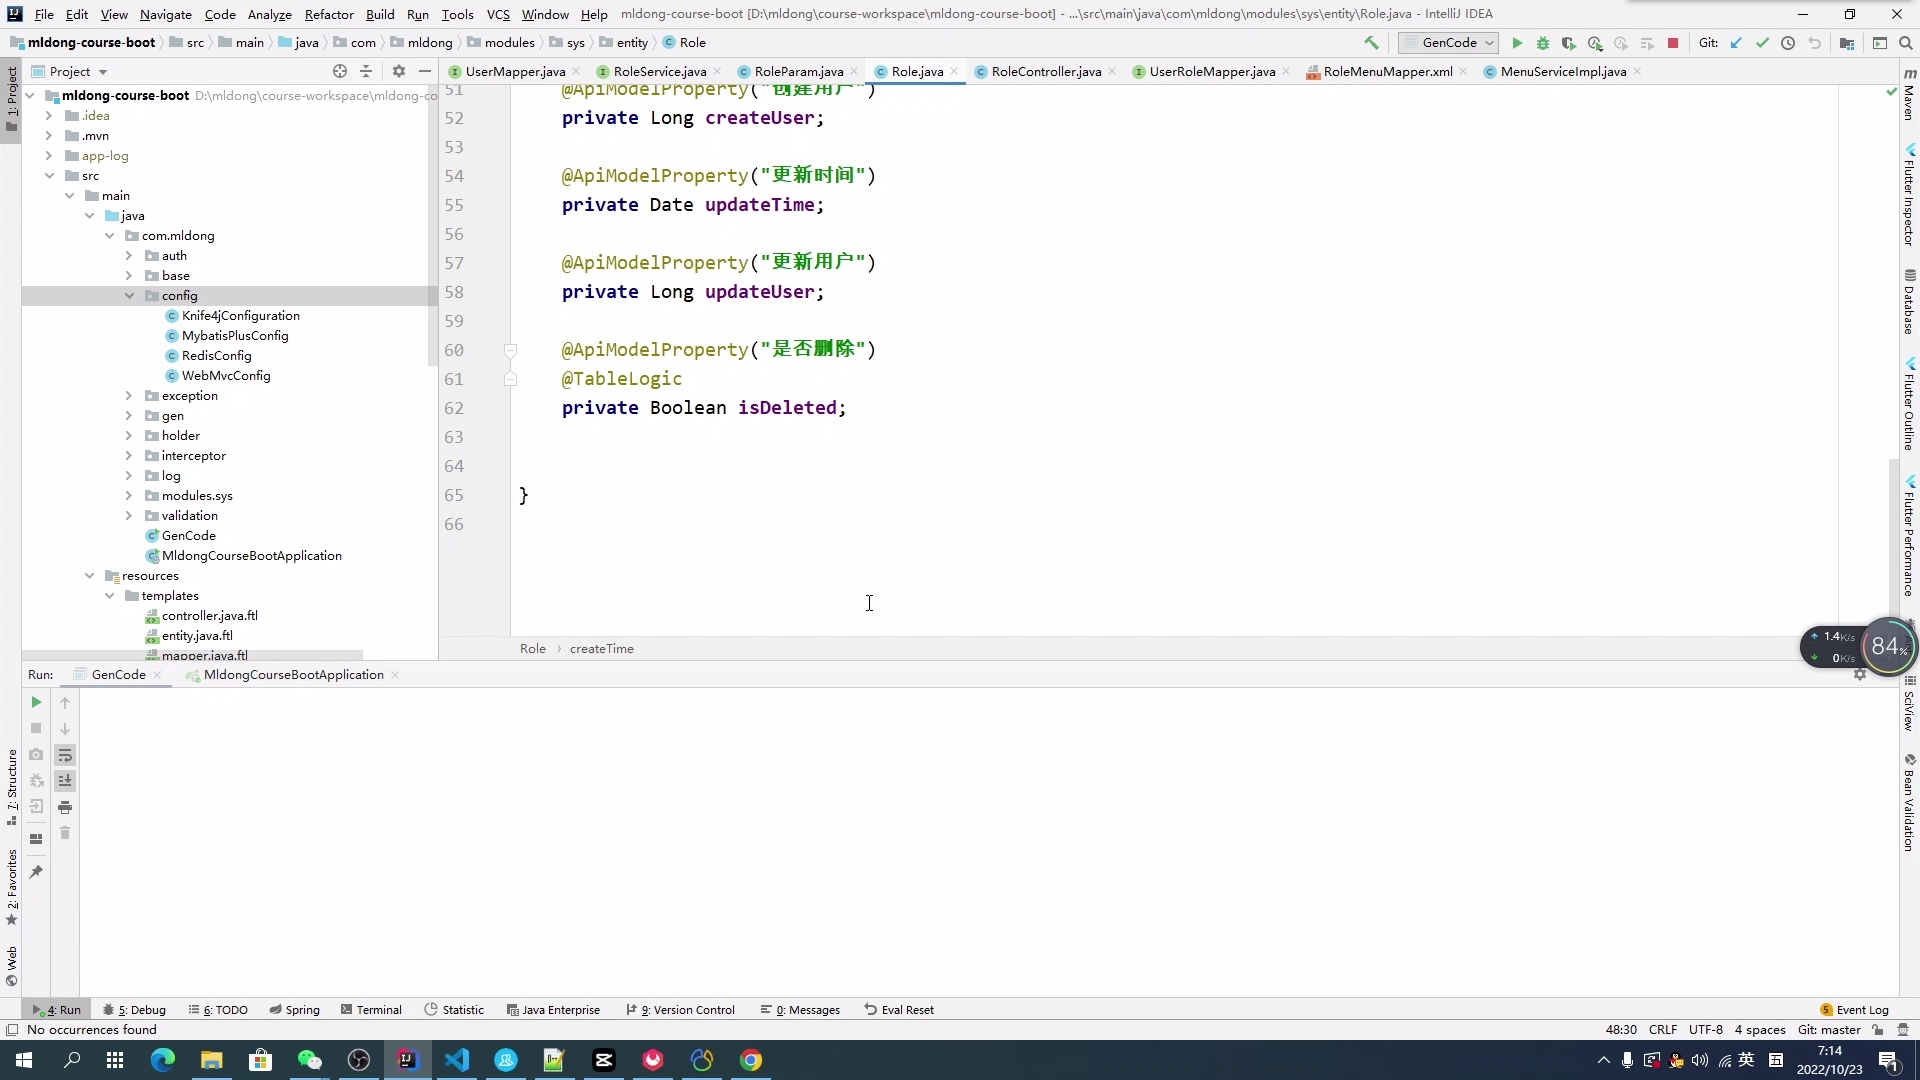Viewport: 1920px width, 1080px height.
Task: Run GenCode with green play button
Action: click(x=1517, y=43)
